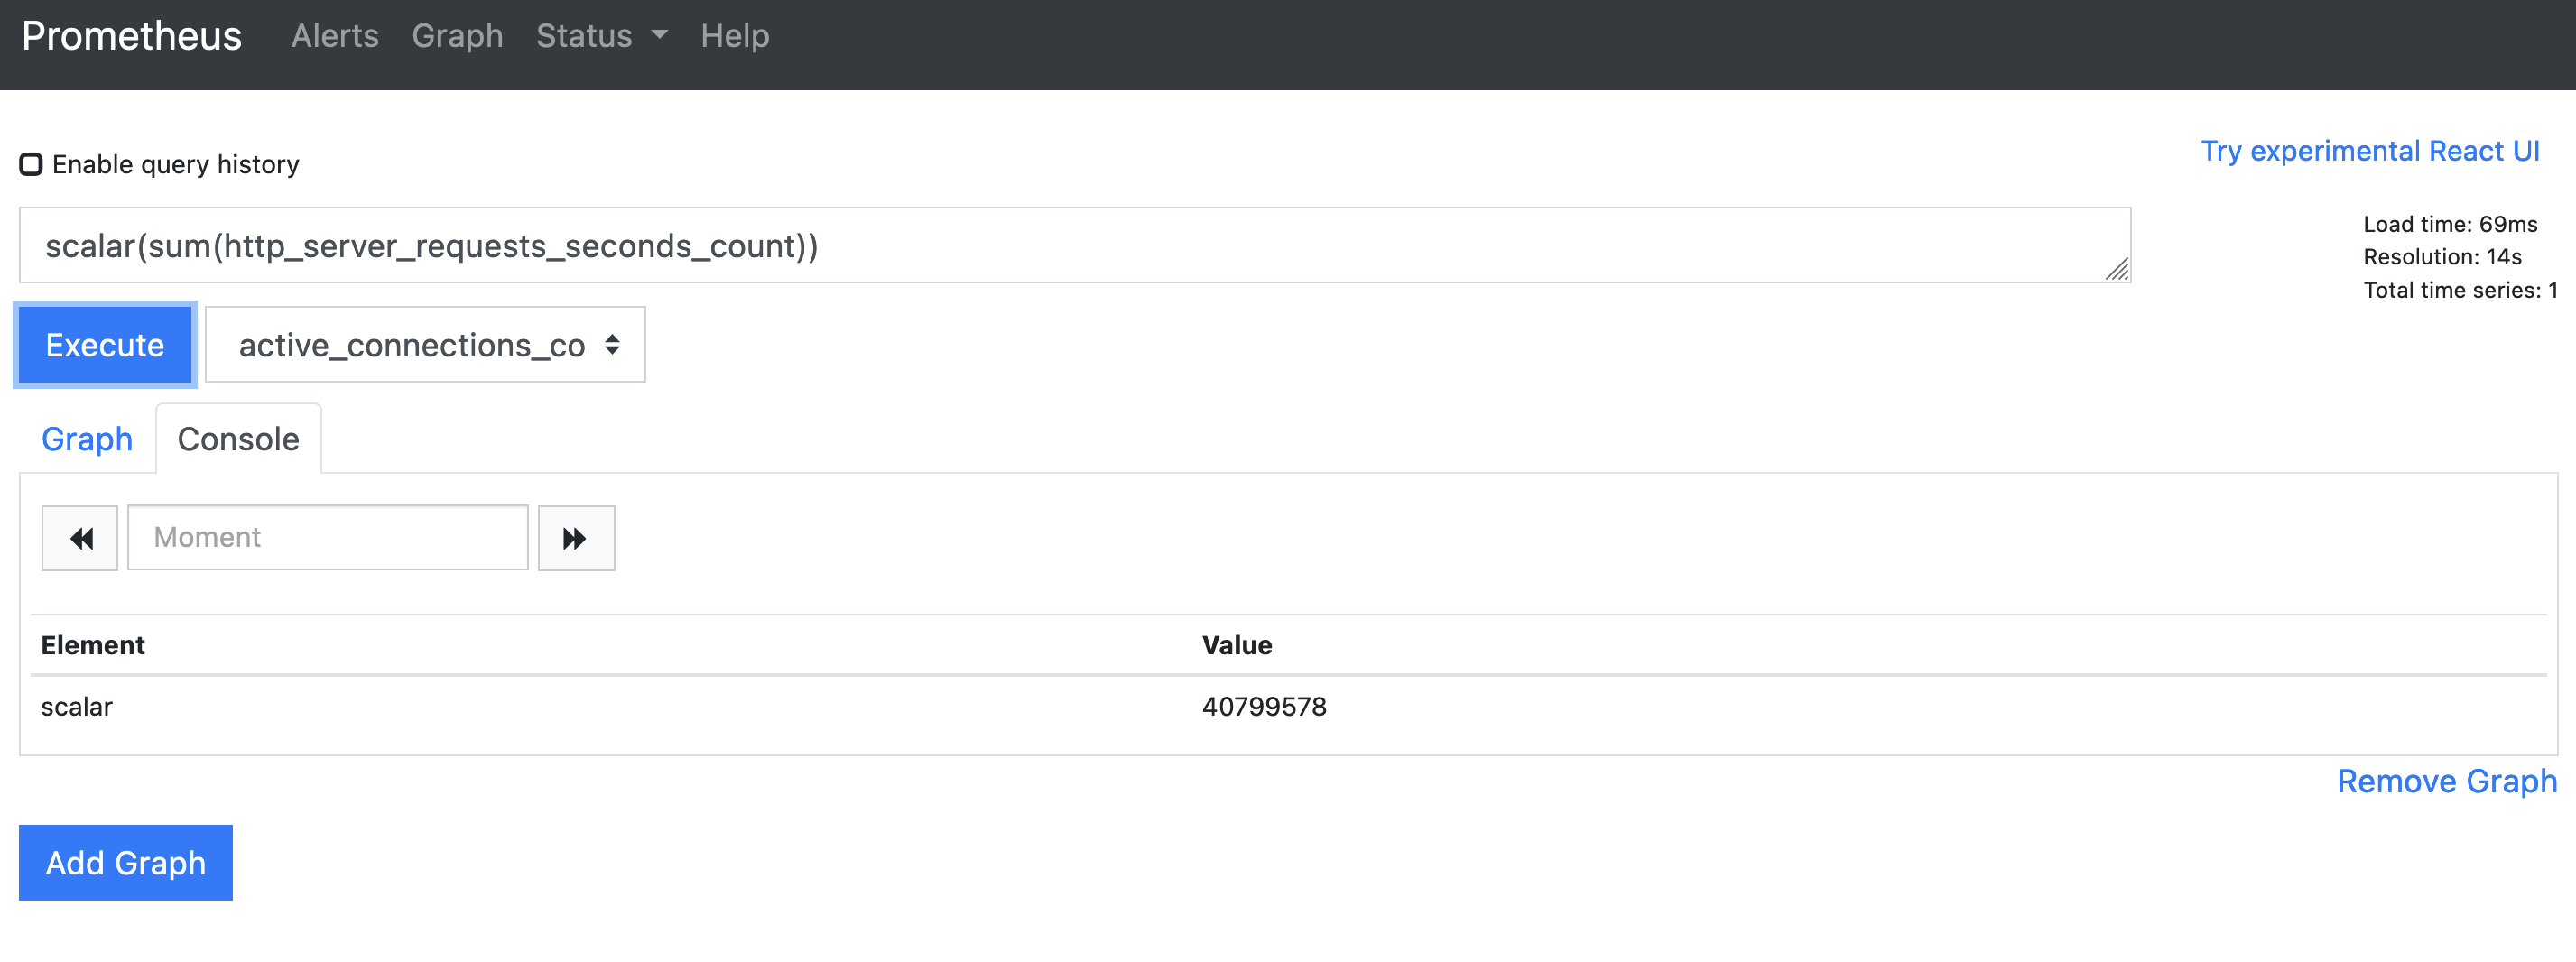Click the forward time double-arrow icon
The image size is (2576, 962).
tap(576, 538)
